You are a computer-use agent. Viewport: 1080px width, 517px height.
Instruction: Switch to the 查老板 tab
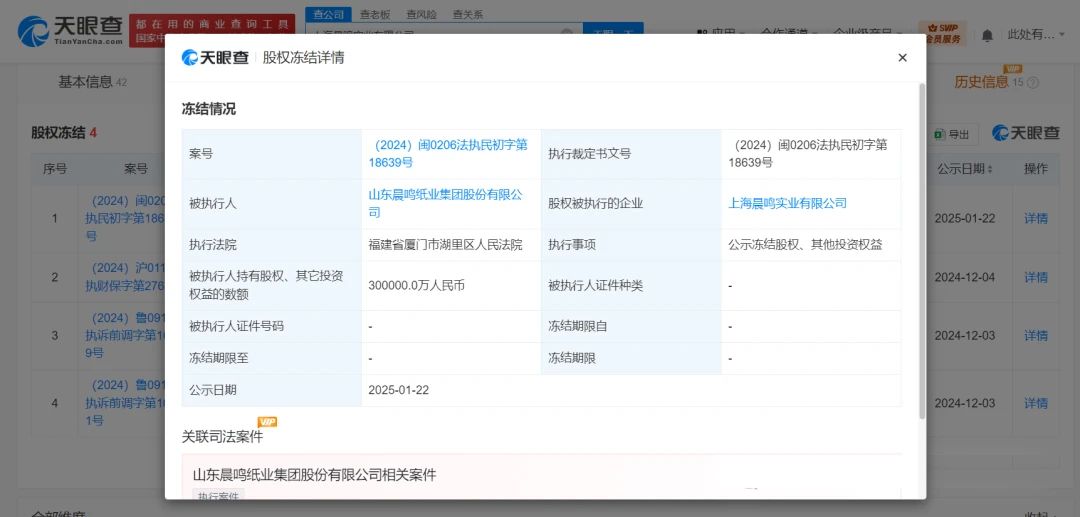click(375, 15)
